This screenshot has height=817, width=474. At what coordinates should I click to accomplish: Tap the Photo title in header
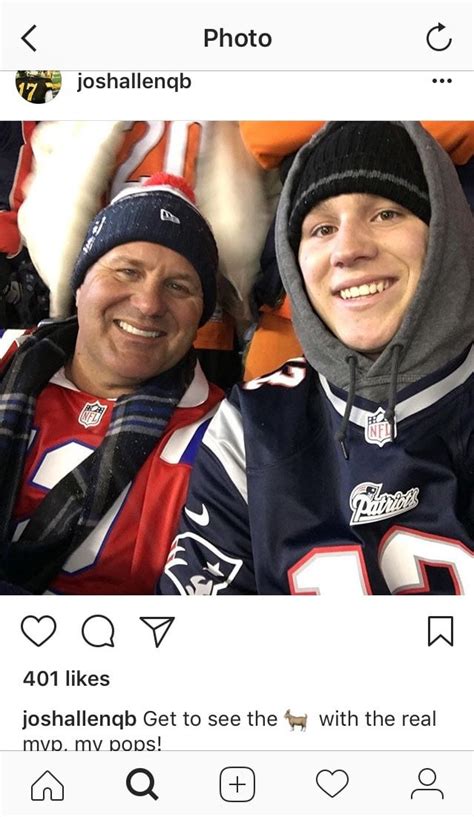(x=238, y=38)
